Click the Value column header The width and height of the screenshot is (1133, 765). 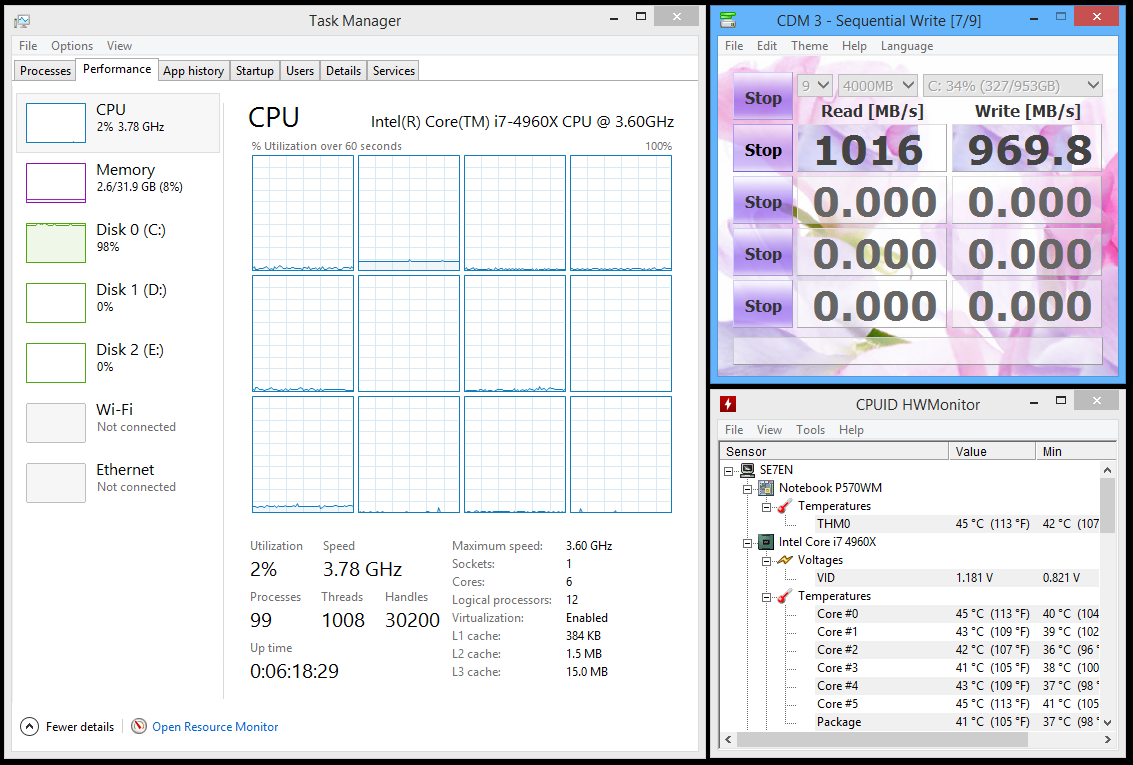(992, 451)
